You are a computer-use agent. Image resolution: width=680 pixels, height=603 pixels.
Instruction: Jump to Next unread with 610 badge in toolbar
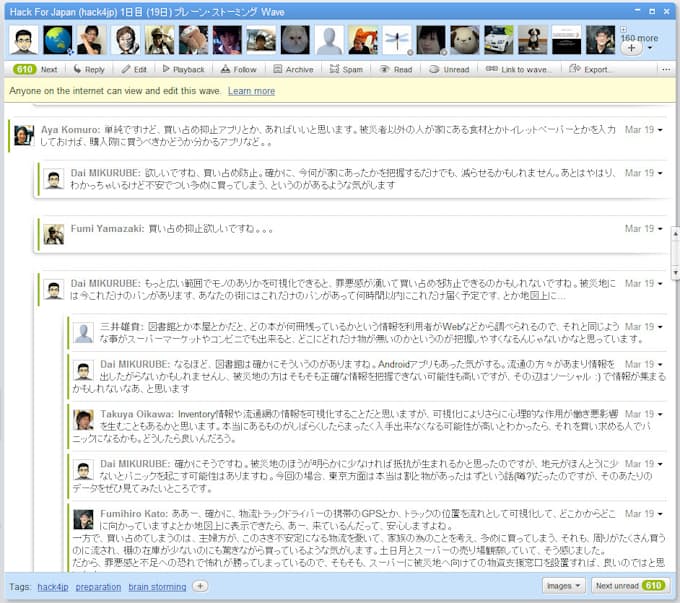36,70
